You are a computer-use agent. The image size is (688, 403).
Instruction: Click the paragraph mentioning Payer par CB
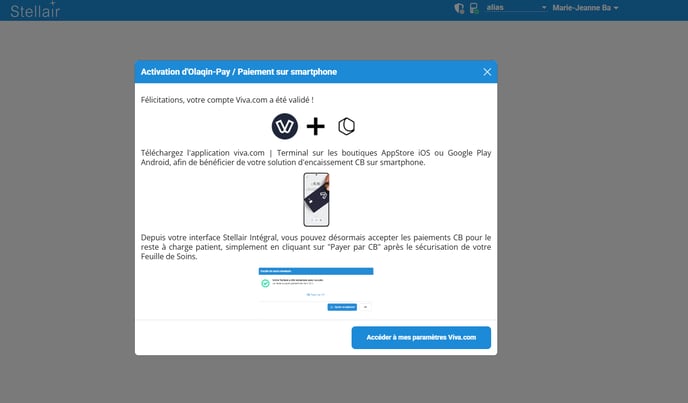pos(316,246)
